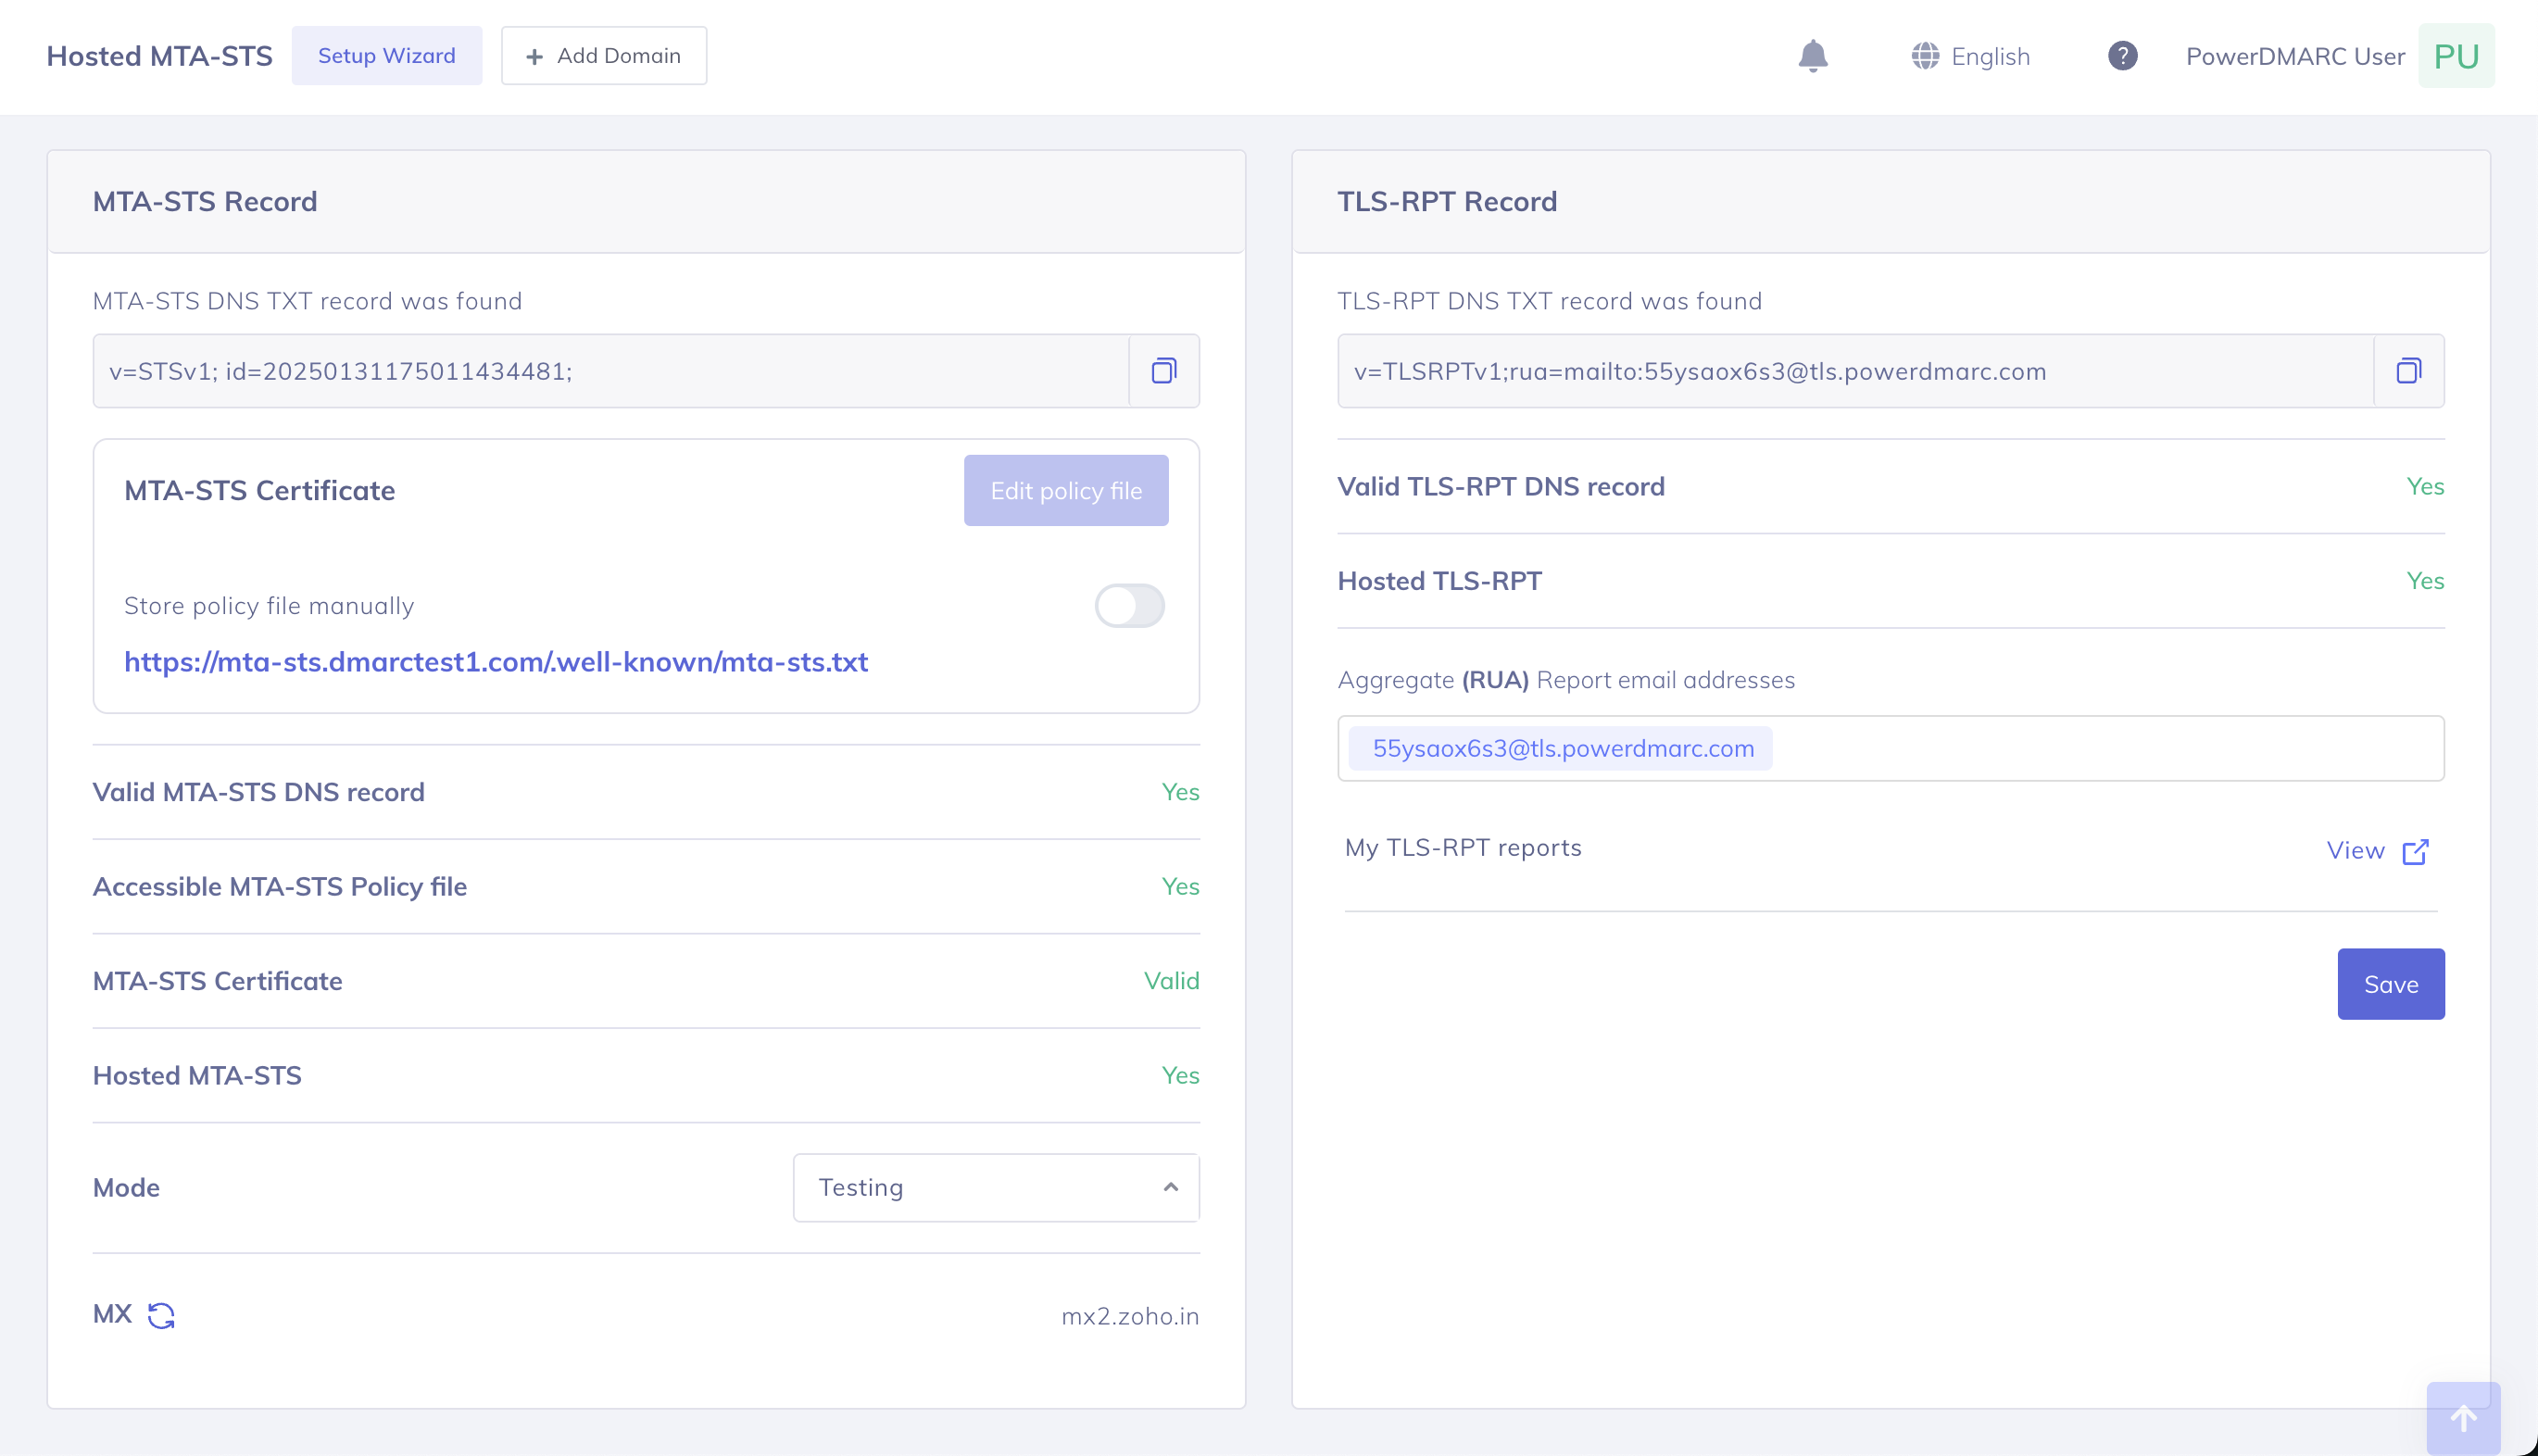This screenshot has height=1456, width=2538.
Task: Click the Edit policy file button
Action: pos(1065,491)
